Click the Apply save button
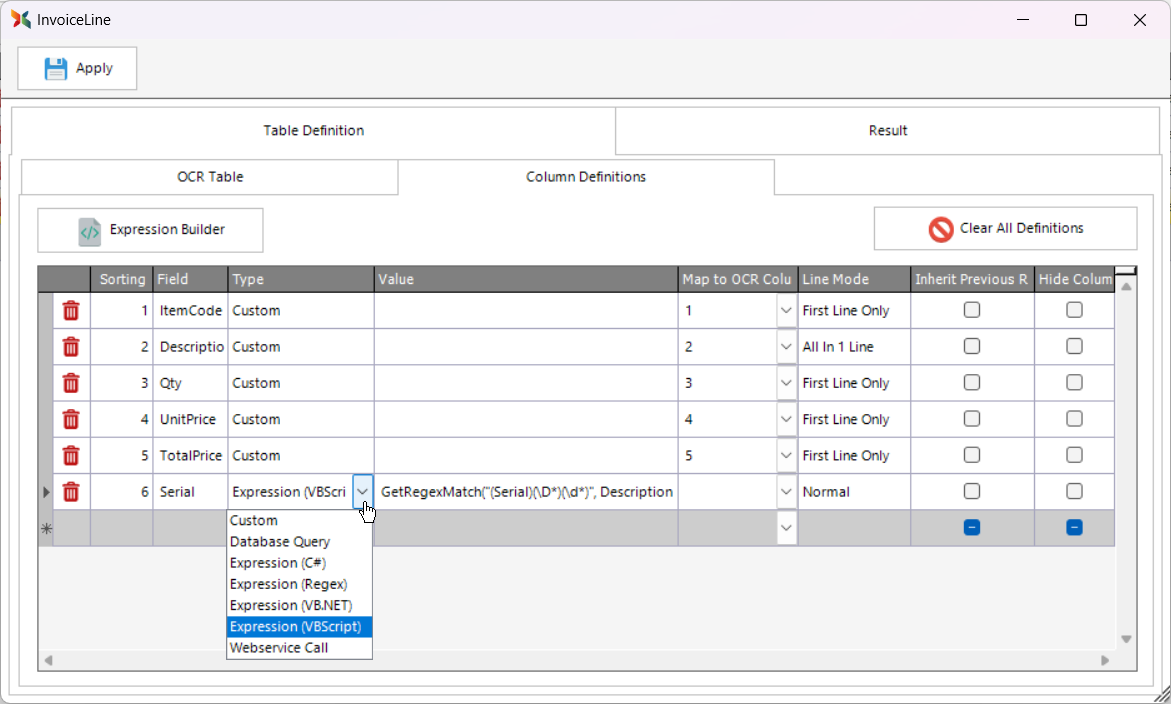Viewport: 1171px width, 704px height. [x=78, y=68]
